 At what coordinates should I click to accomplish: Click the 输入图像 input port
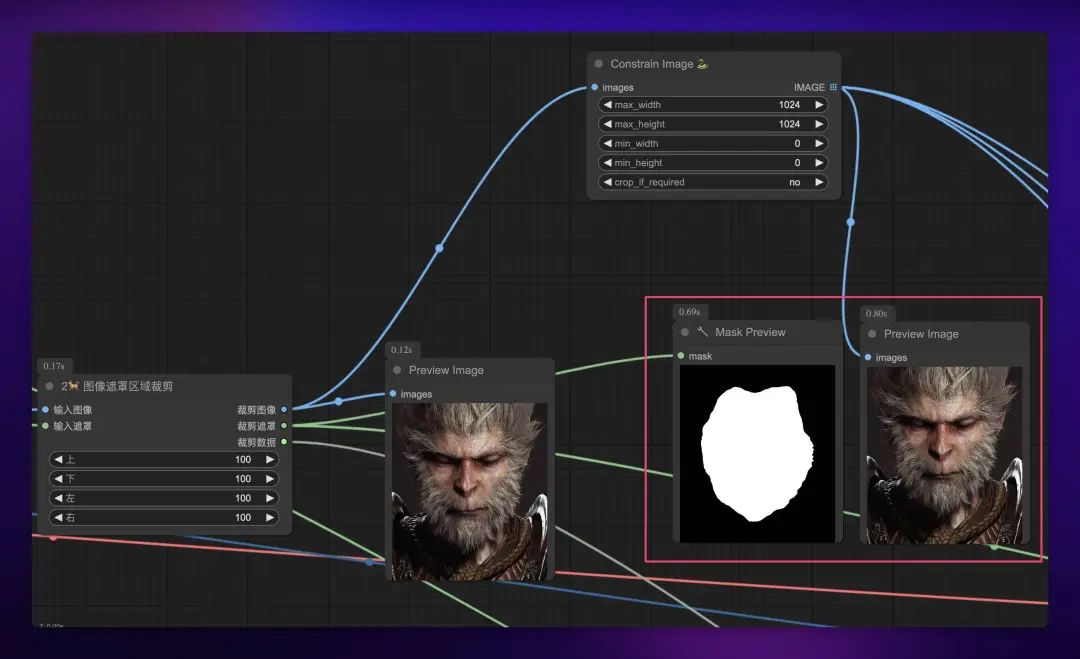tap(45, 410)
